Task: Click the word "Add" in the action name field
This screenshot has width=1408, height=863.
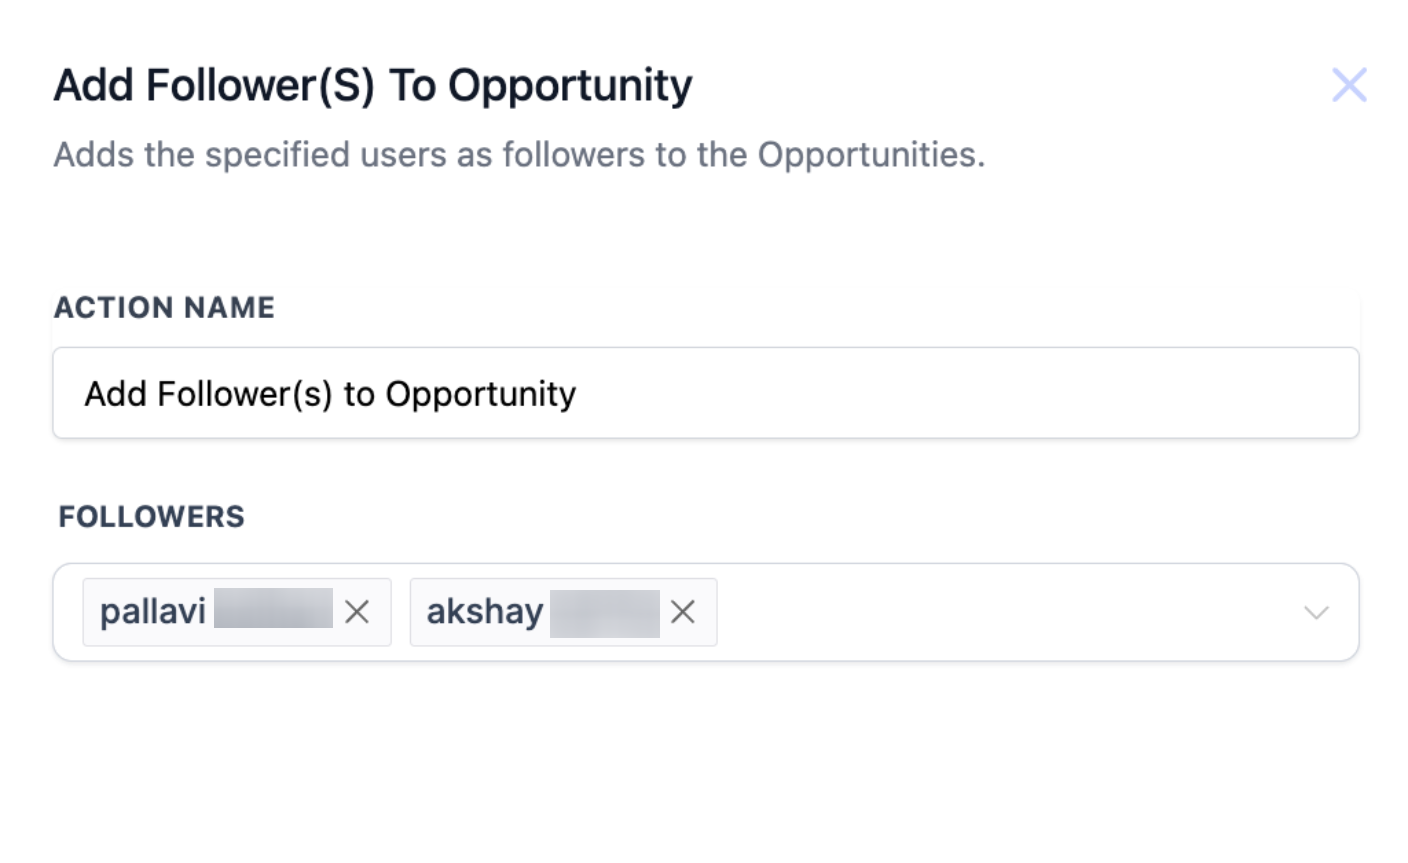Action: coord(115,394)
